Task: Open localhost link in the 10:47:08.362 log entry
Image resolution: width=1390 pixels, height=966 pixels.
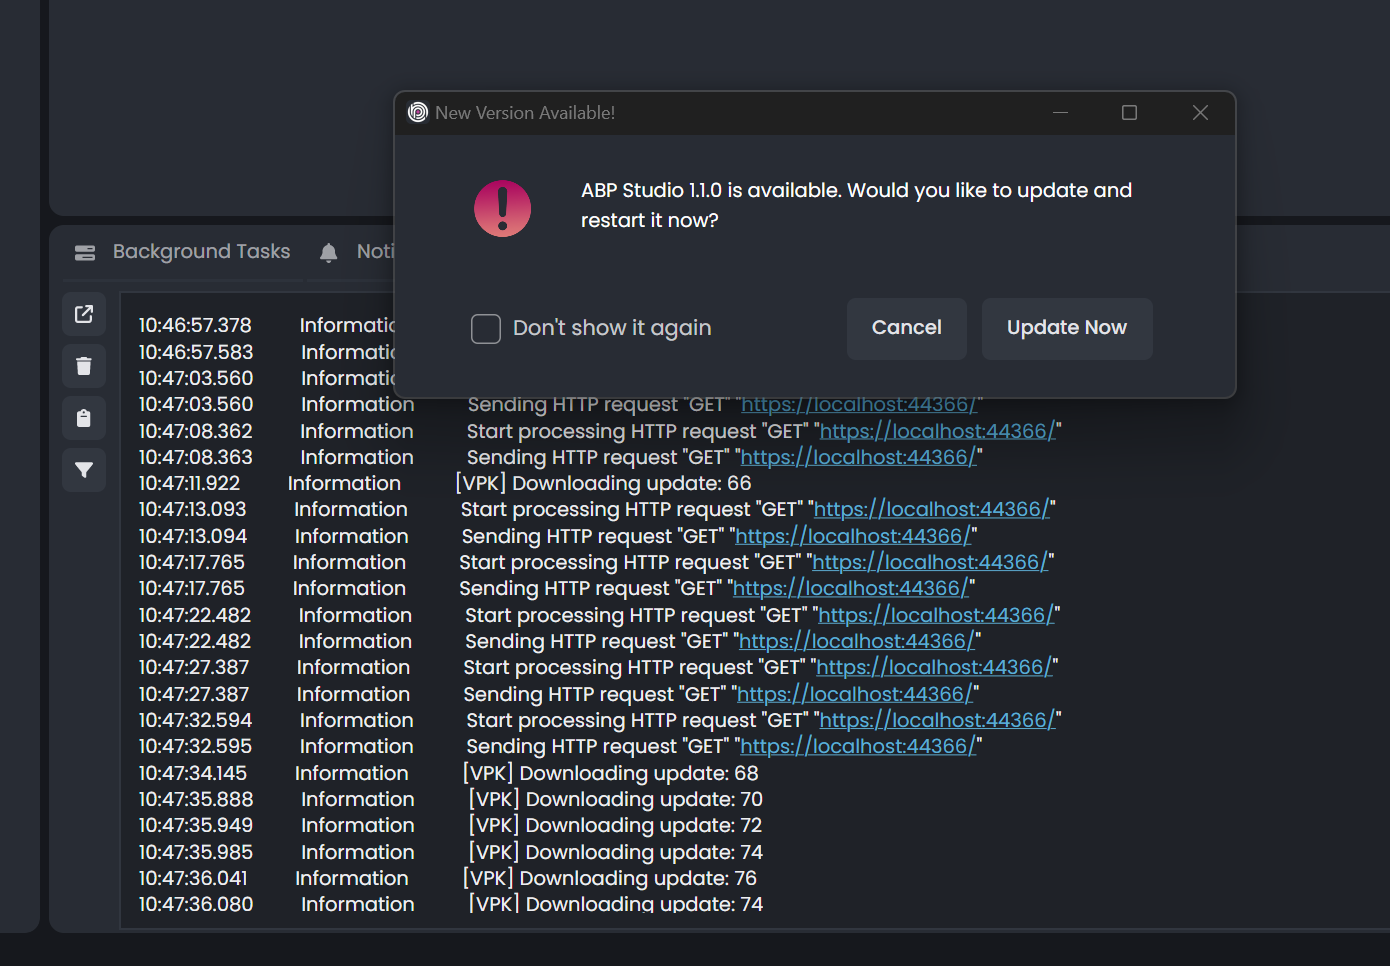Action: click(x=937, y=431)
